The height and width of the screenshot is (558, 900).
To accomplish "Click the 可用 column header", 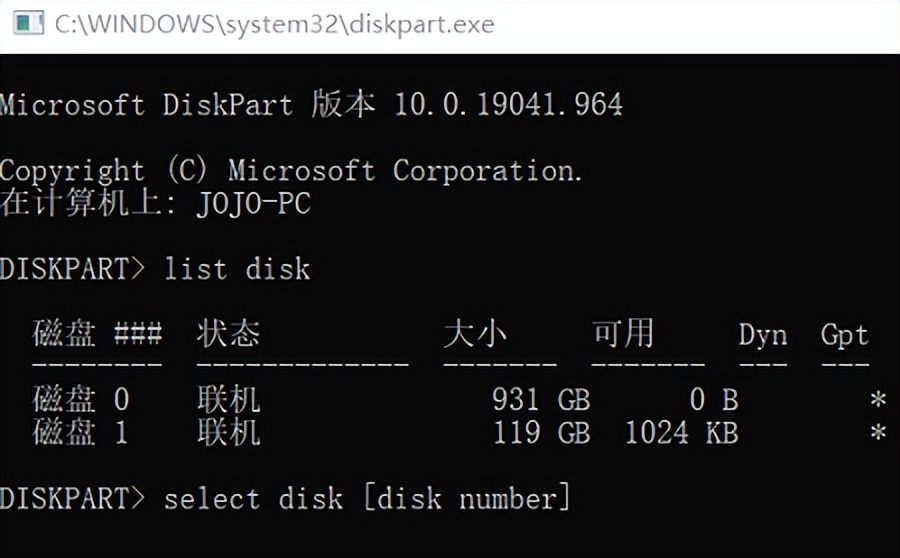I will pos(623,334).
